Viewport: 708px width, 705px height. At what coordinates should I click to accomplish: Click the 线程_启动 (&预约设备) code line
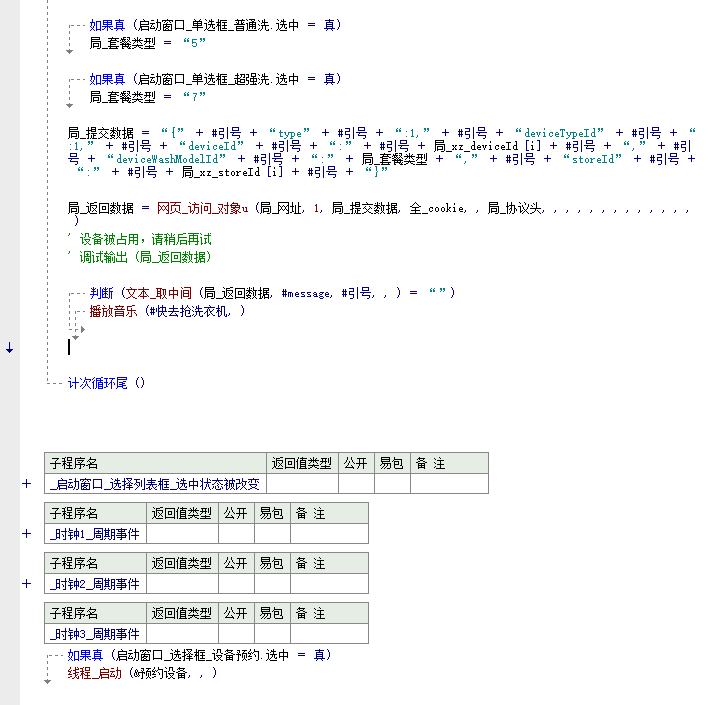coord(141,673)
